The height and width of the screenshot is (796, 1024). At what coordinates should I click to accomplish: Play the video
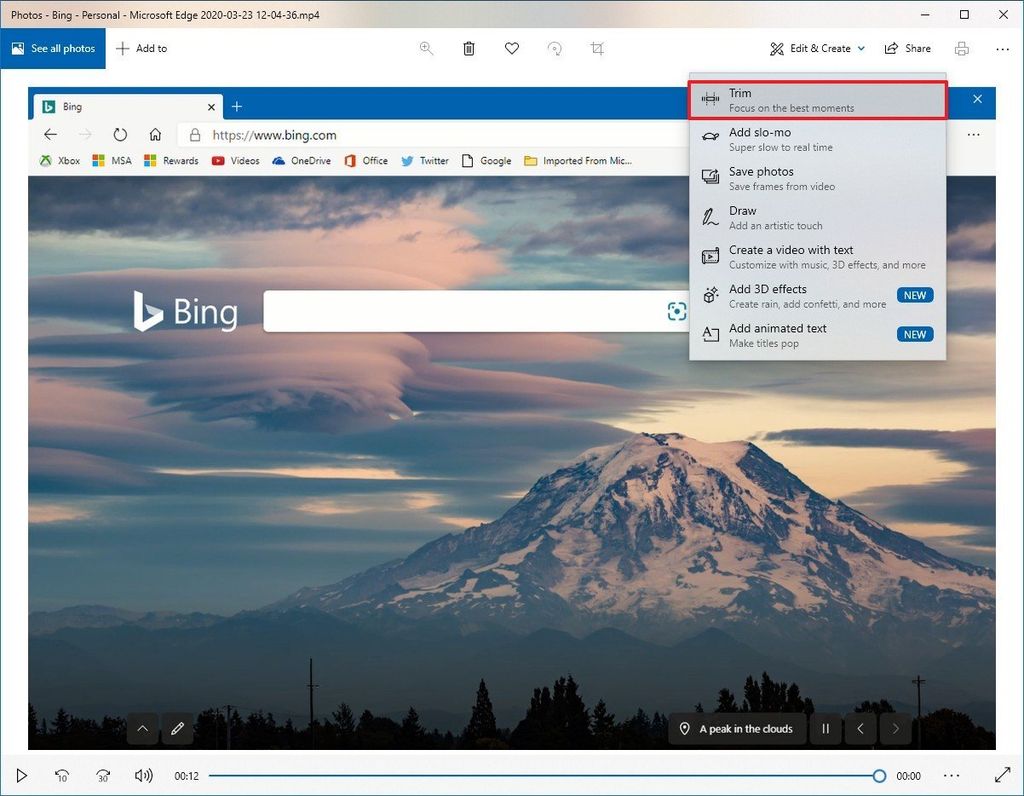click(x=22, y=775)
